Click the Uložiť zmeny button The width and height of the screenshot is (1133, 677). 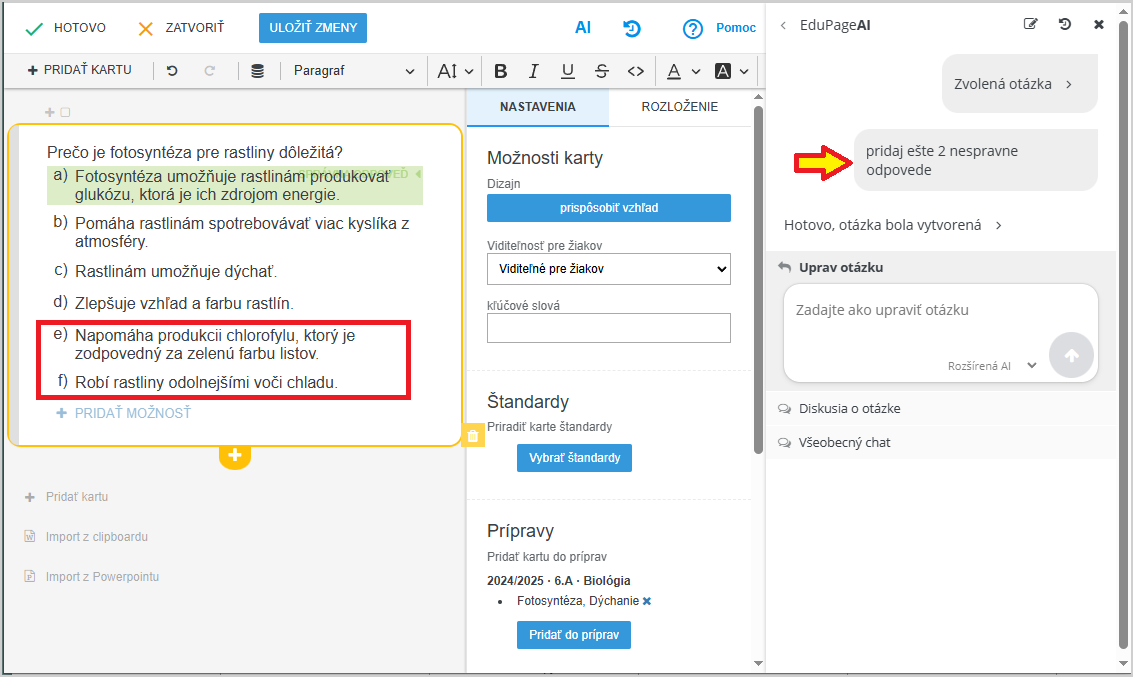tap(313, 28)
